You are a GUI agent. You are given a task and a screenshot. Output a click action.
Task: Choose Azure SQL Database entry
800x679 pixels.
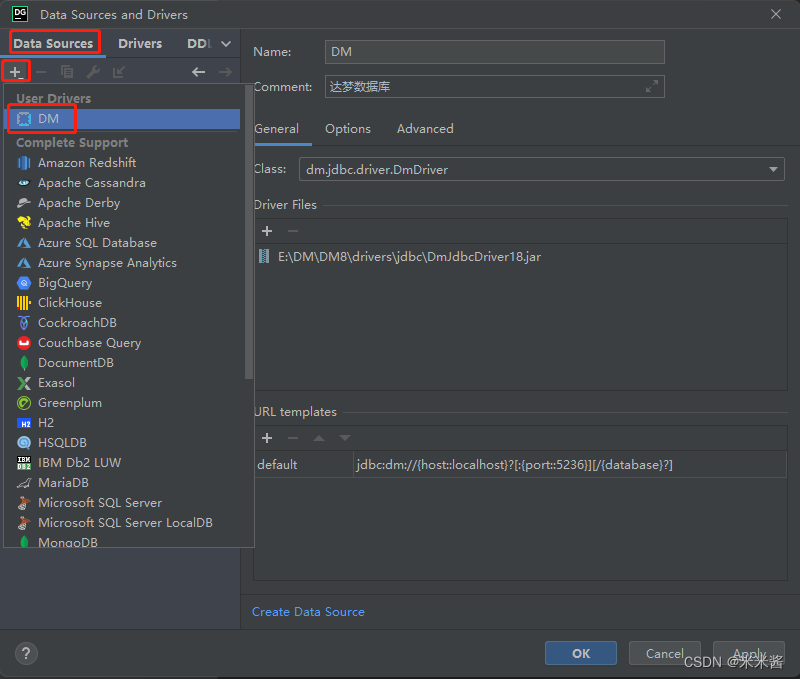click(x=122, y=242)
